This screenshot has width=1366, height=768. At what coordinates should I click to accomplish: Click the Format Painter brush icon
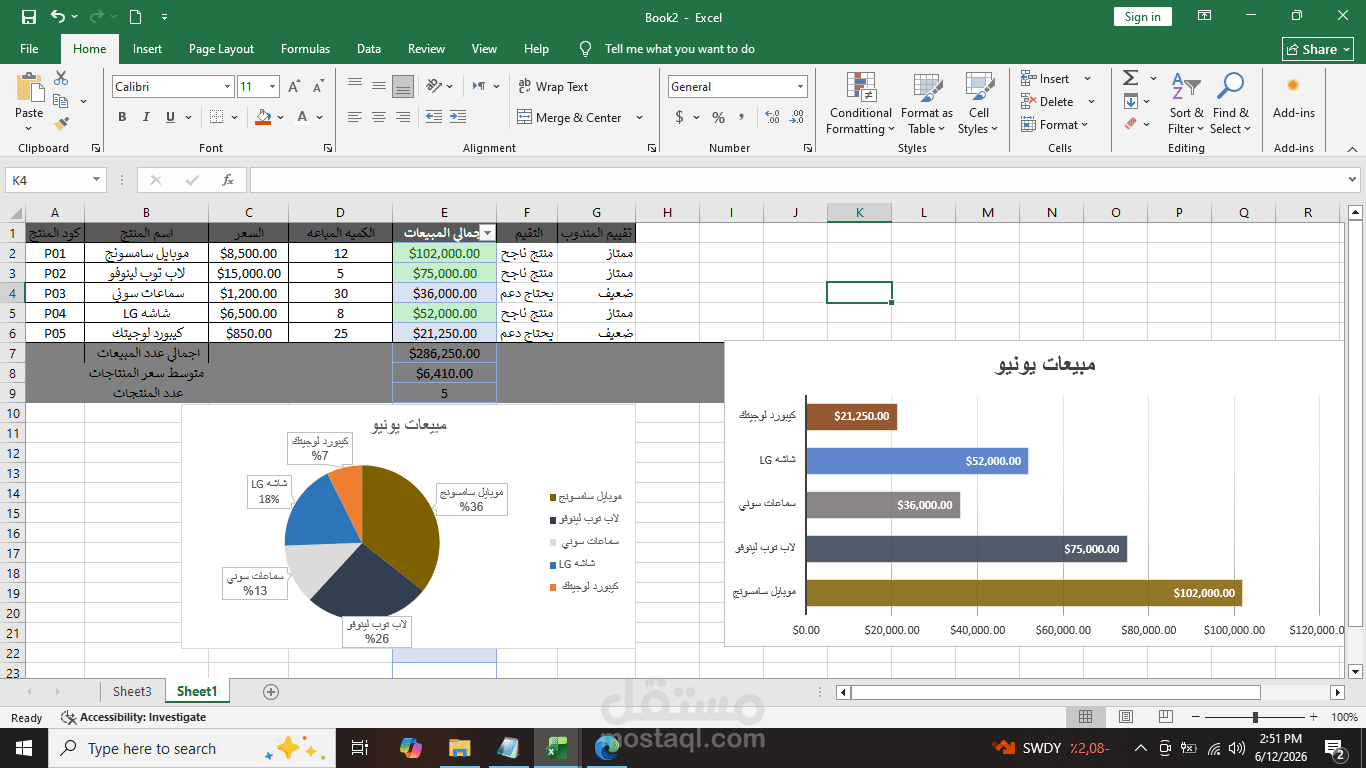coord(61,124)
